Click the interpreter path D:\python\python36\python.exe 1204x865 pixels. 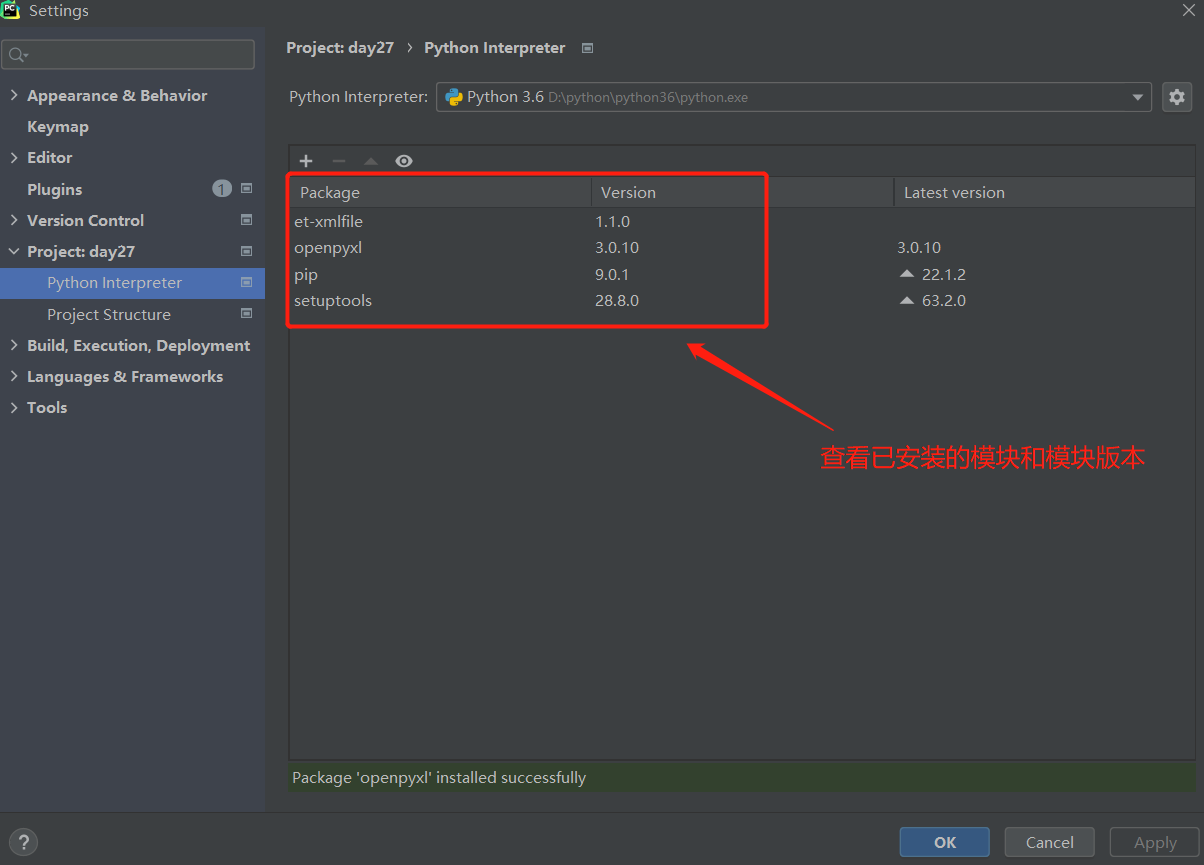648,98
